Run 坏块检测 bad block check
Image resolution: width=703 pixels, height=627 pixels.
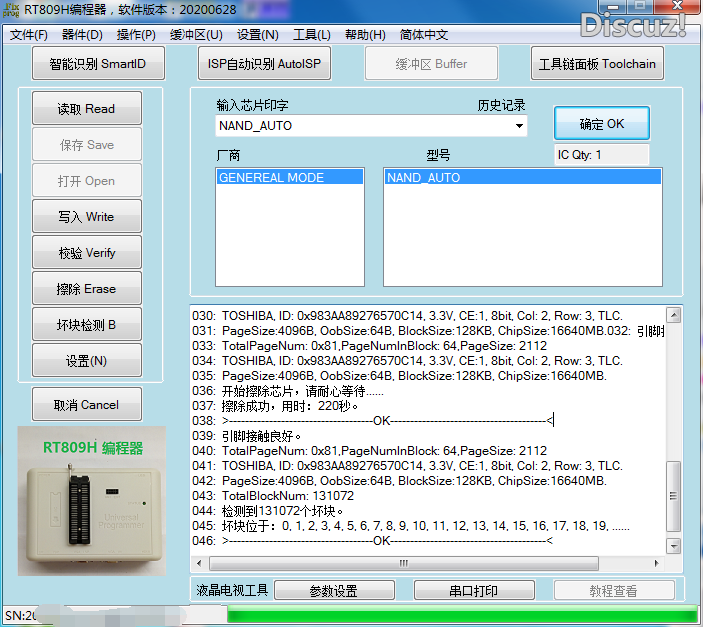pyautogui.click(x=87, y=325)
